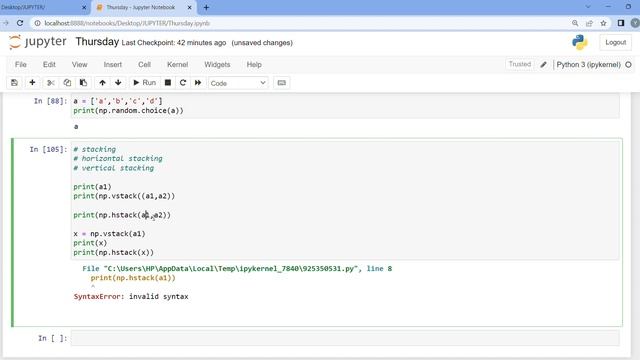Click the Last Checkpoint 42 minutes ago text

173,43
